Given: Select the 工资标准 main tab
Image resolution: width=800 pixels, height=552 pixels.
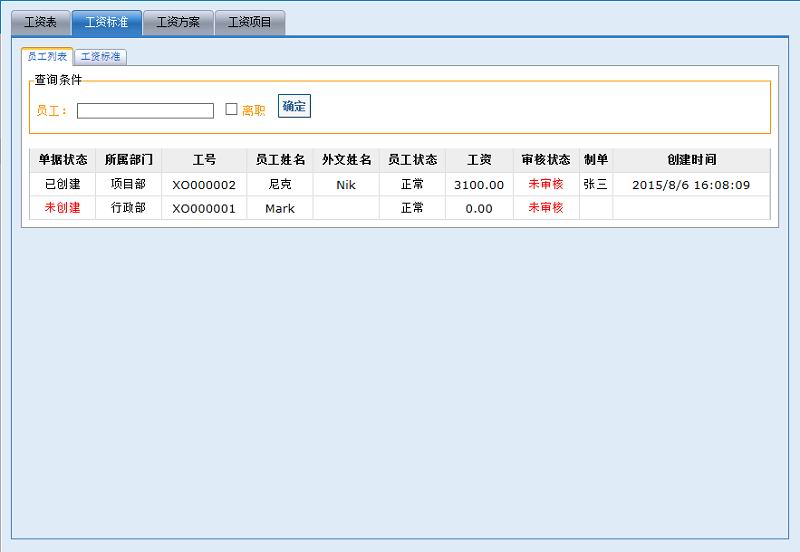Looking at the screenshot, I should click(x=107, y=22).
